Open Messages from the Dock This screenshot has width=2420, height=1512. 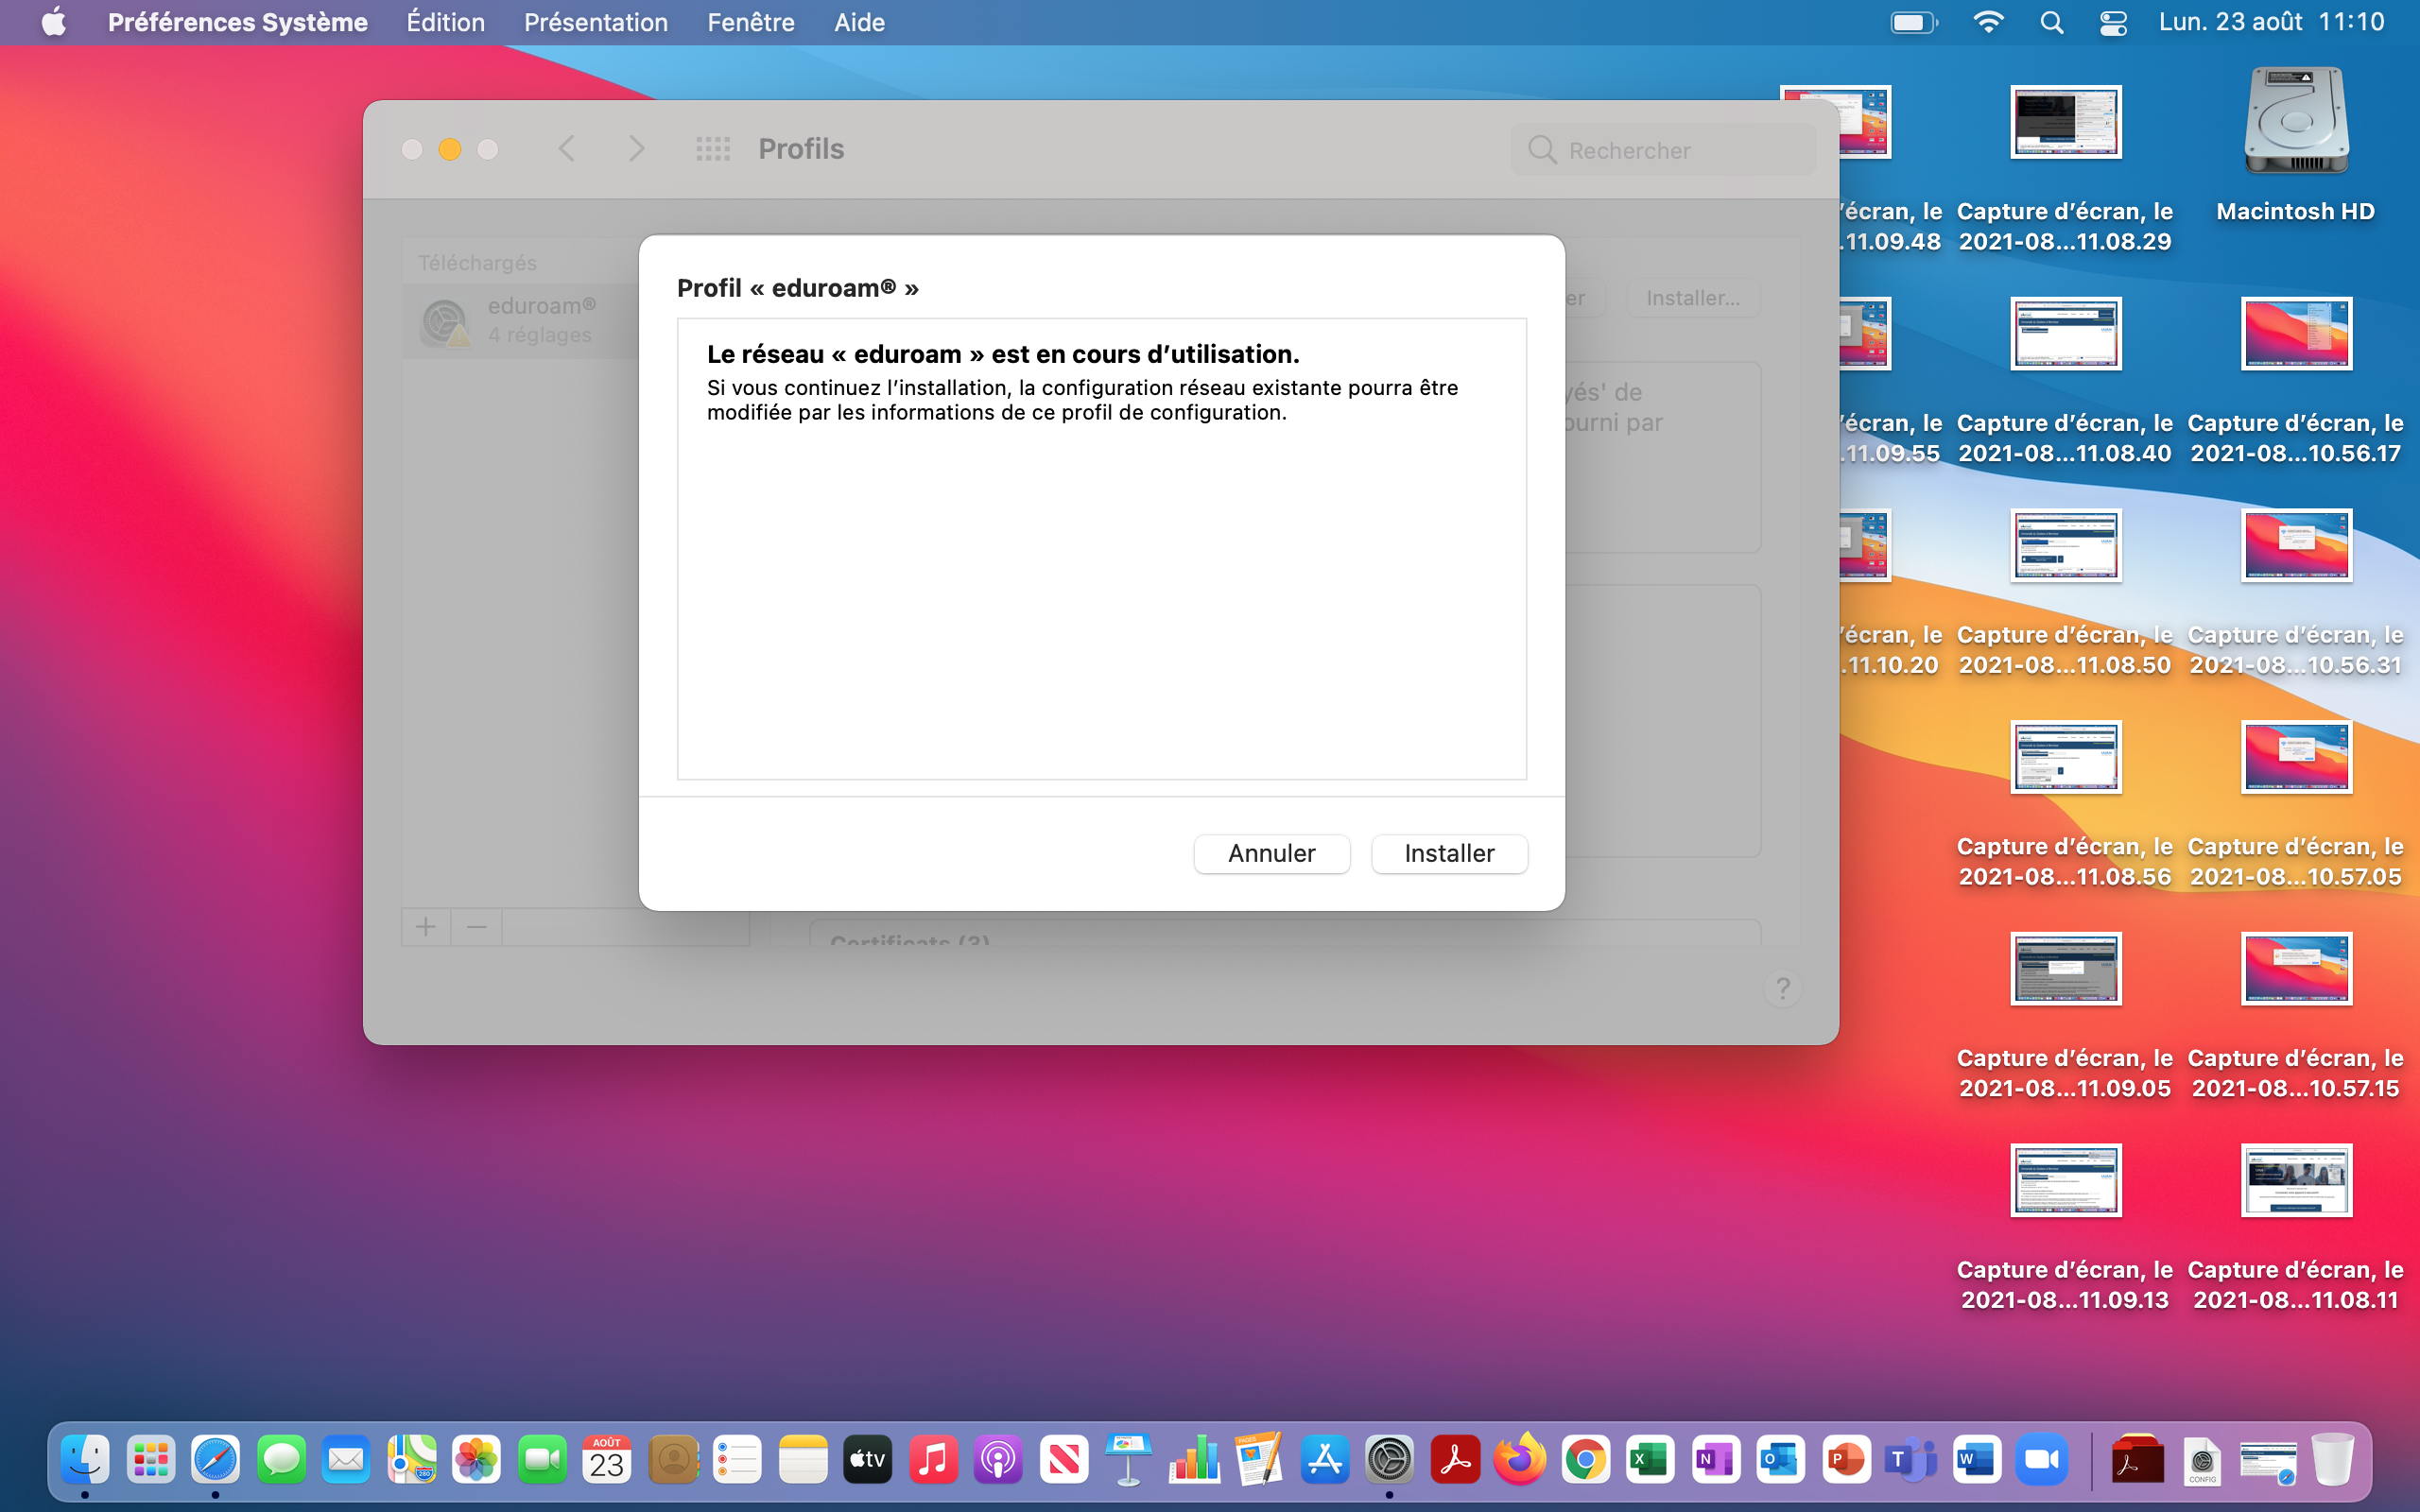[x=281, y=1460]
